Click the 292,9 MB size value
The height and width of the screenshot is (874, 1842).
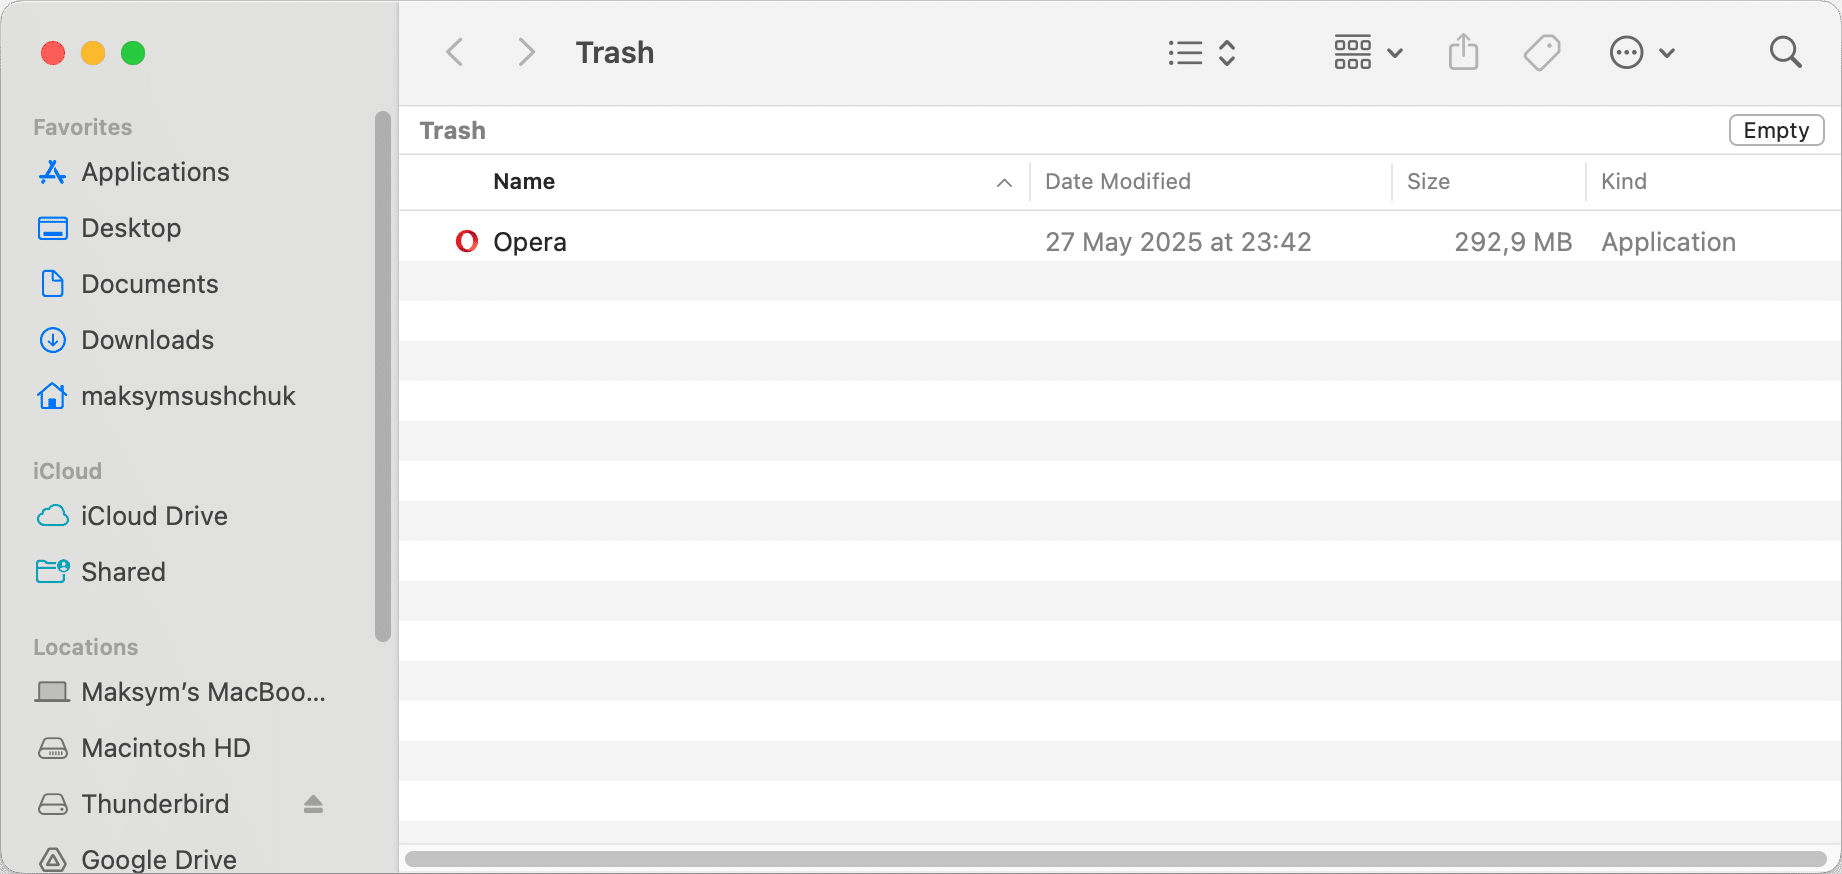point(1513,242)
